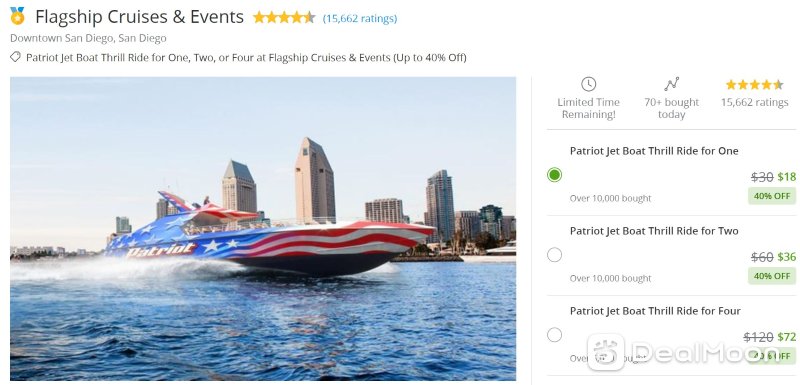
Task: Click Patriot Jet Boat Thrill Ride for Four label
Action: click(655, 311)
